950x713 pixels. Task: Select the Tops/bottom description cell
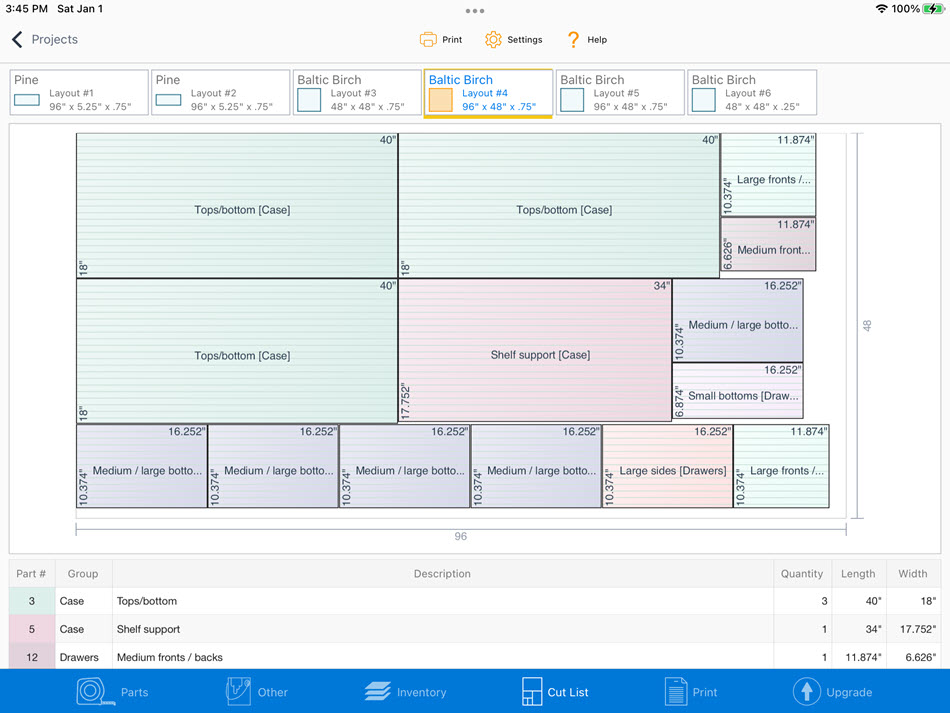tap(442, 601)
